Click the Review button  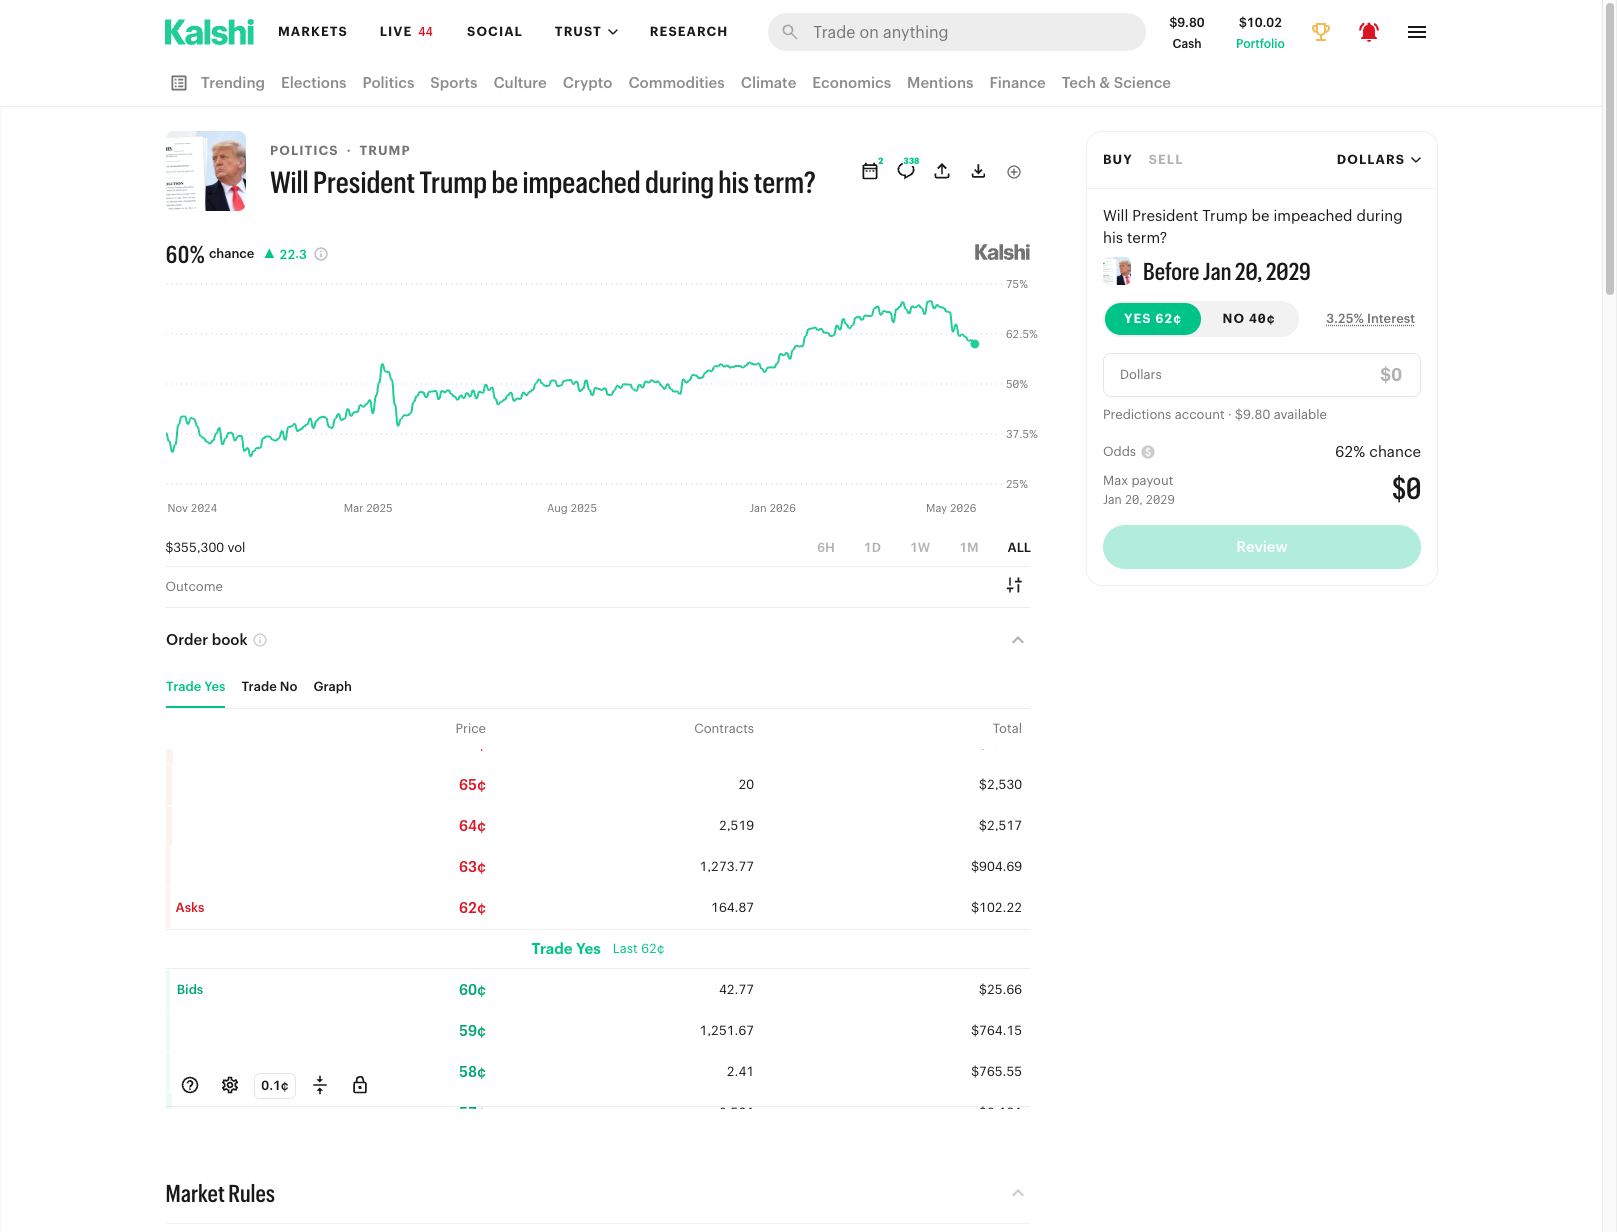[1262, 547]
